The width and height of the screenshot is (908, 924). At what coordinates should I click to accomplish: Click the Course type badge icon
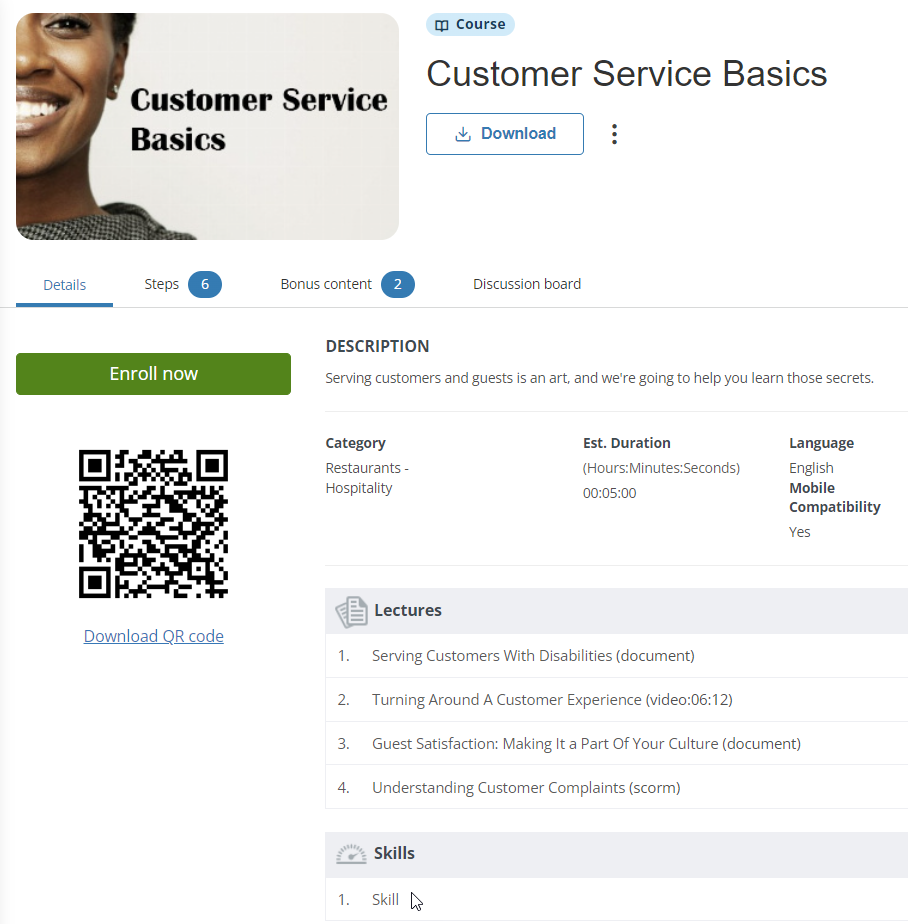441,24
